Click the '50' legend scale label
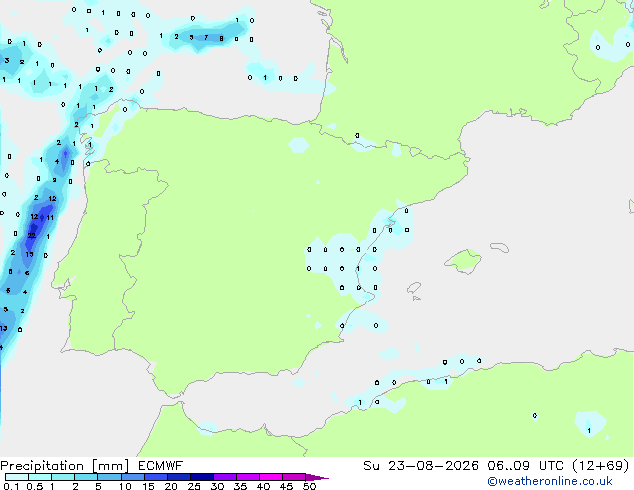The width and height of the screenshot is (634, 490). pyautogui.click(x=309, y=486)
